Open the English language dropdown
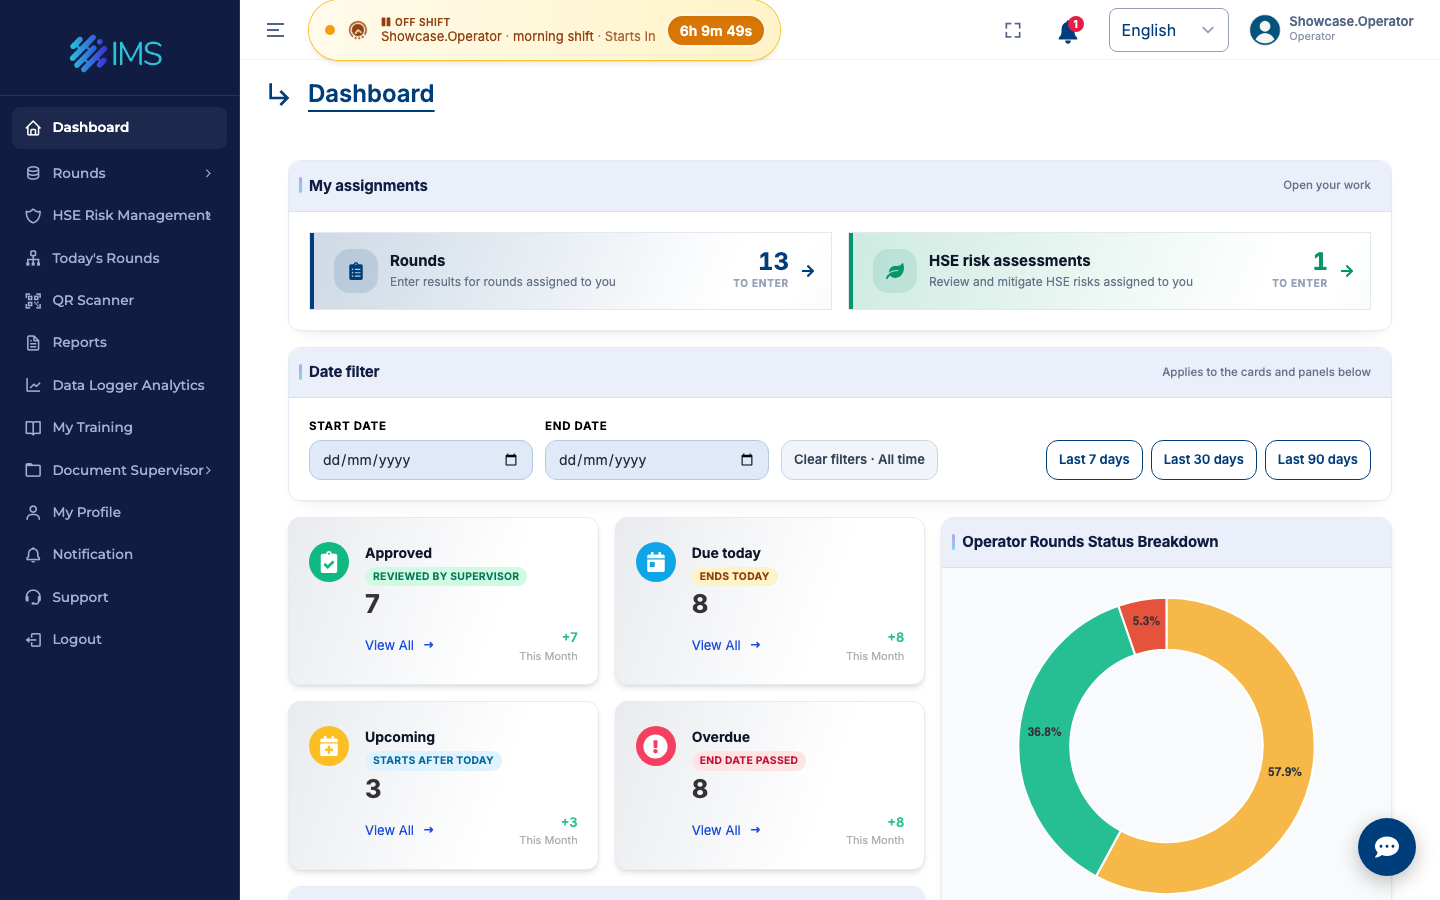This screenshot has height=900, width=1440. pyautogui.click(x=1168, y=30)
